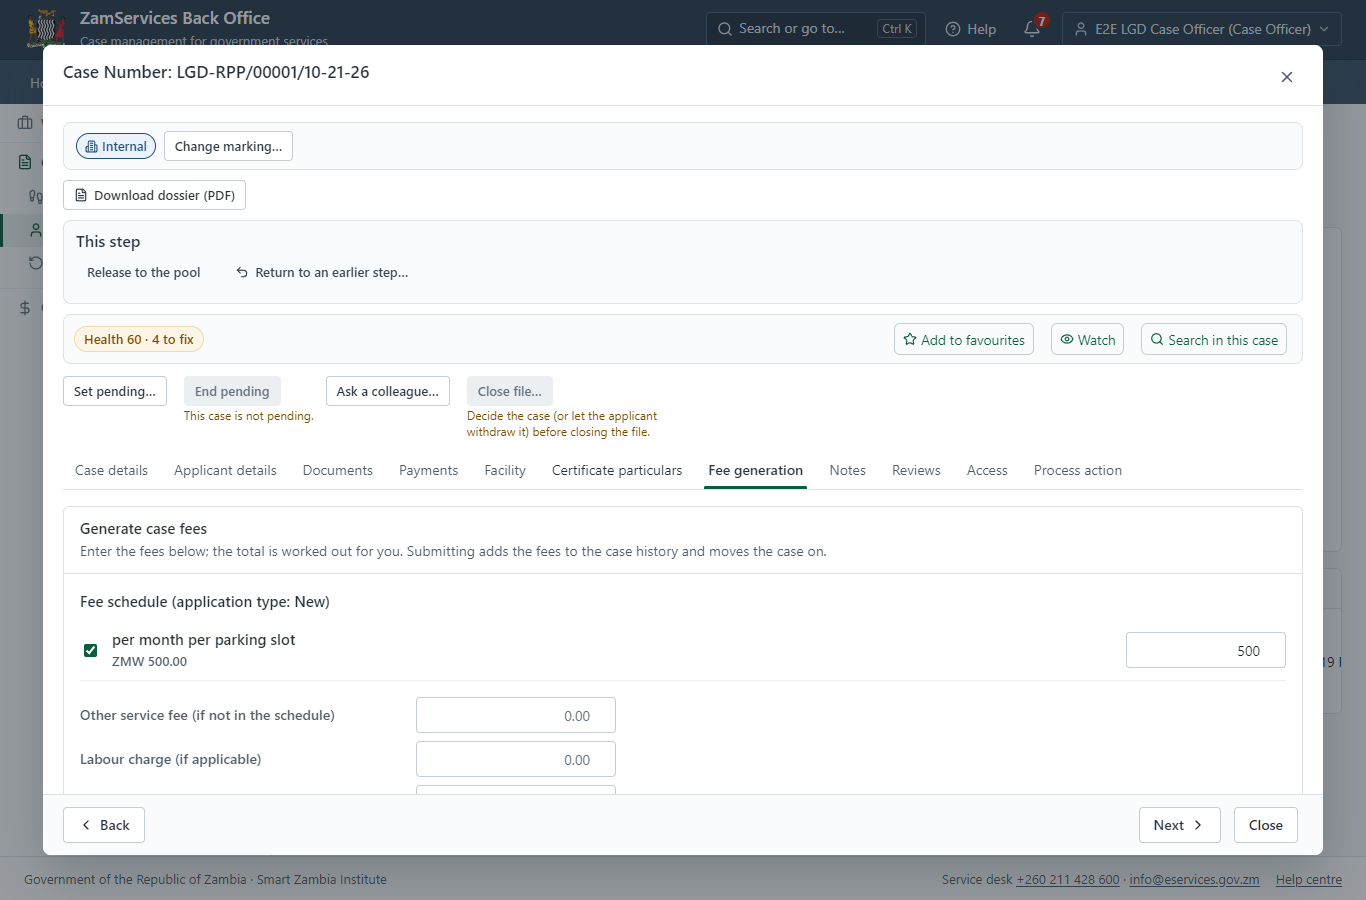Switch to the Applicant details tab
This screenshot has width=1366, height=900.
(225, 470)
